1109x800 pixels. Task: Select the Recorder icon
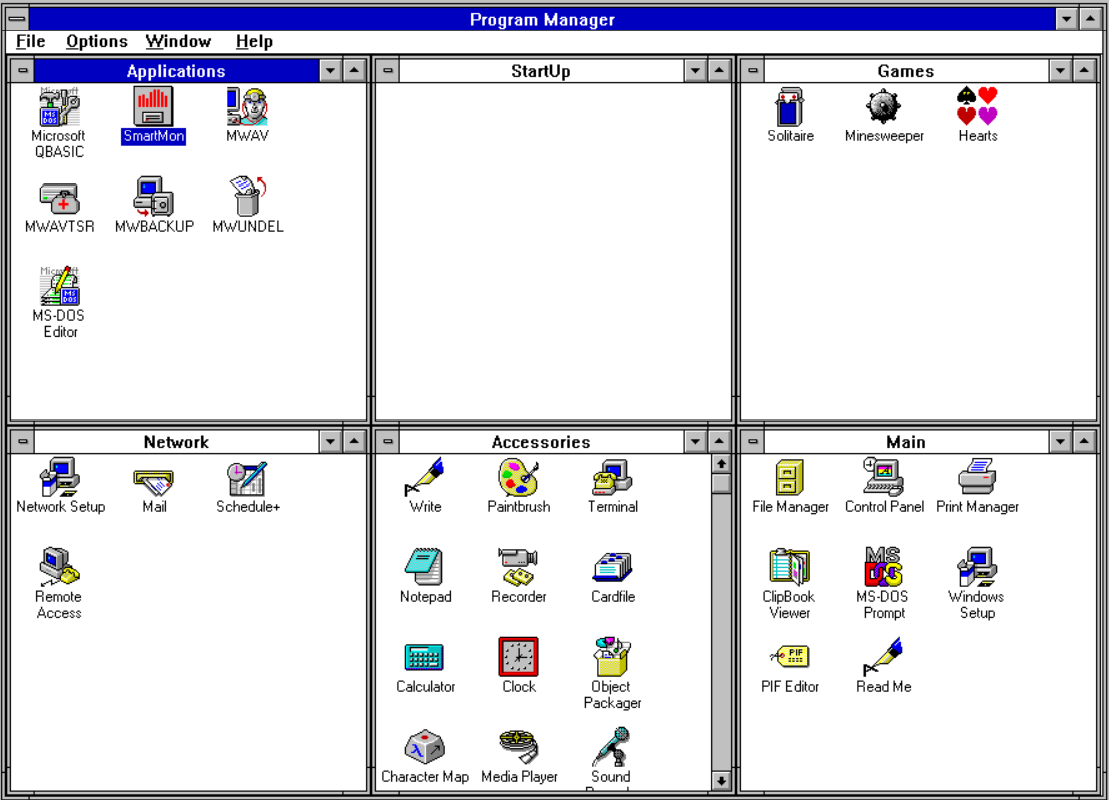point(518,567)
